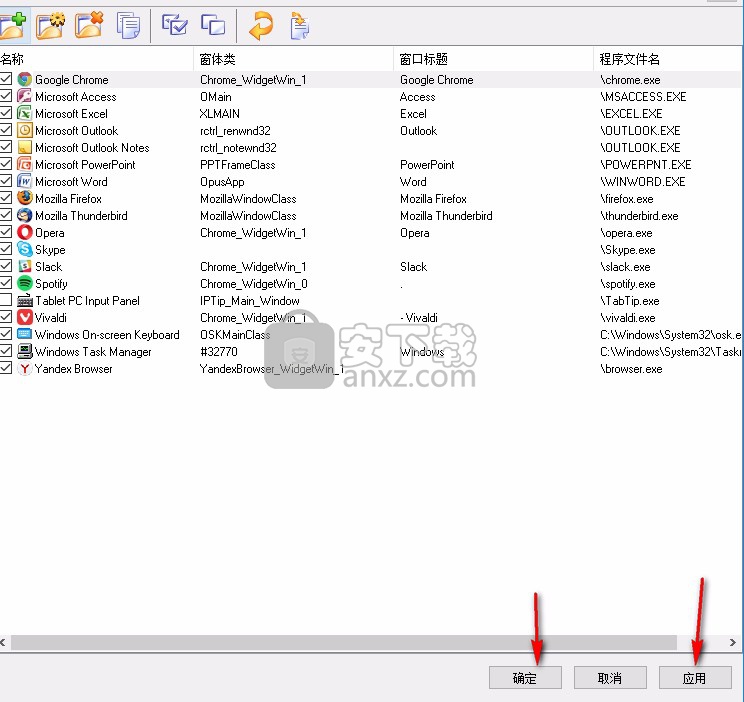Select the green Spotify app icon

25,283
